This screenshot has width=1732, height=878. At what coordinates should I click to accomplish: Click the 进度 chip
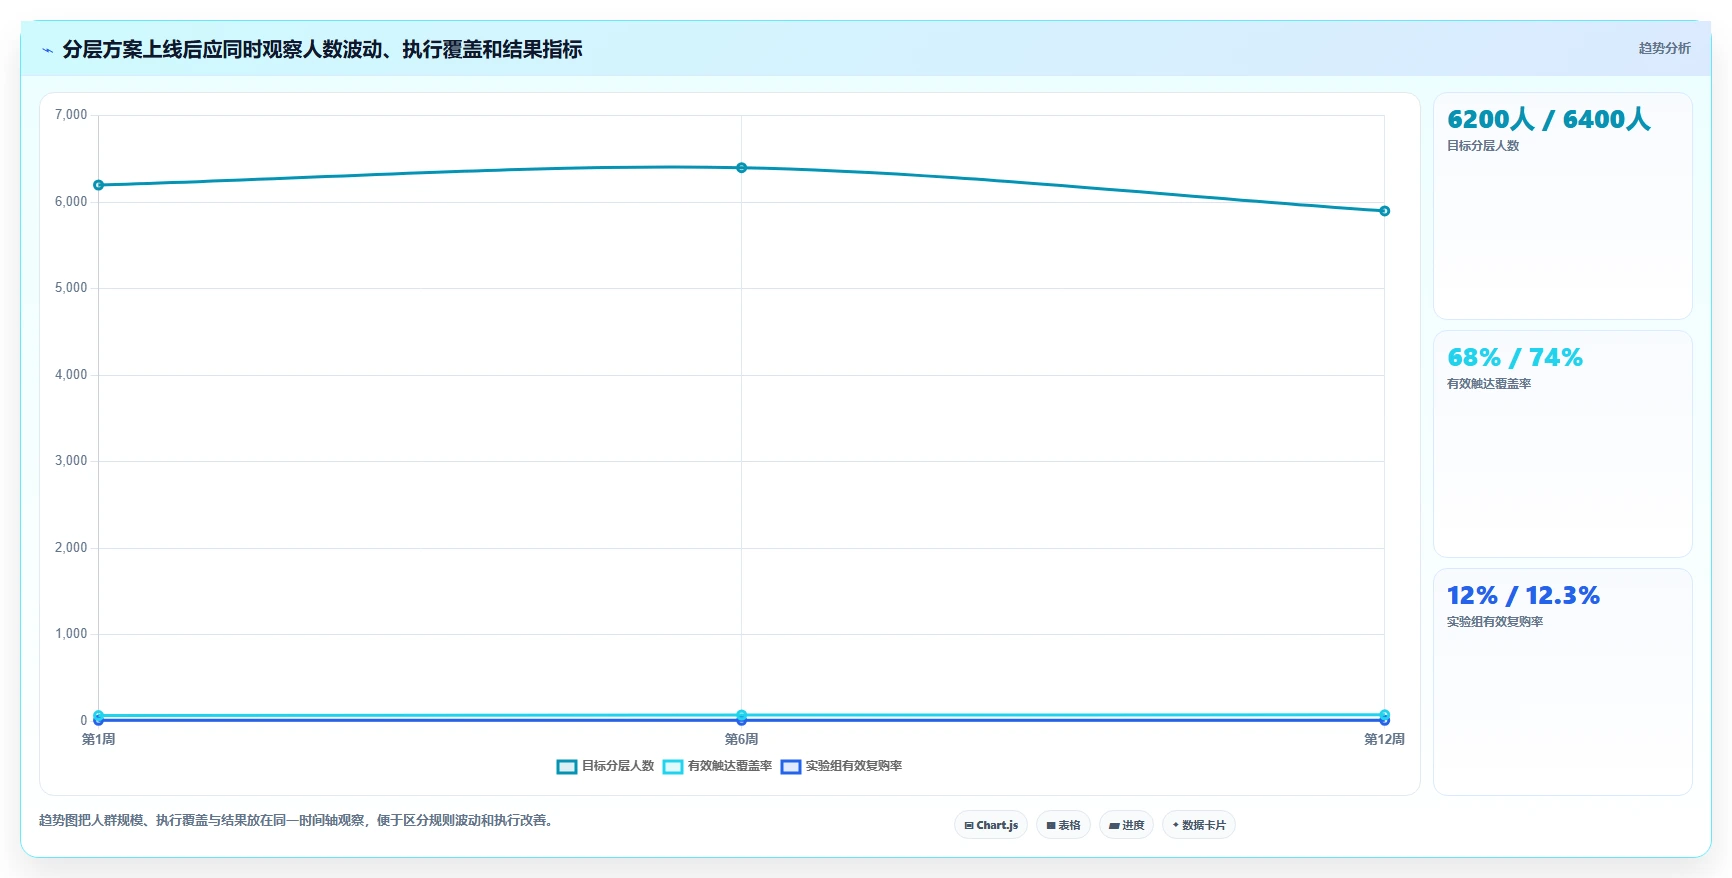(1126, 825)
